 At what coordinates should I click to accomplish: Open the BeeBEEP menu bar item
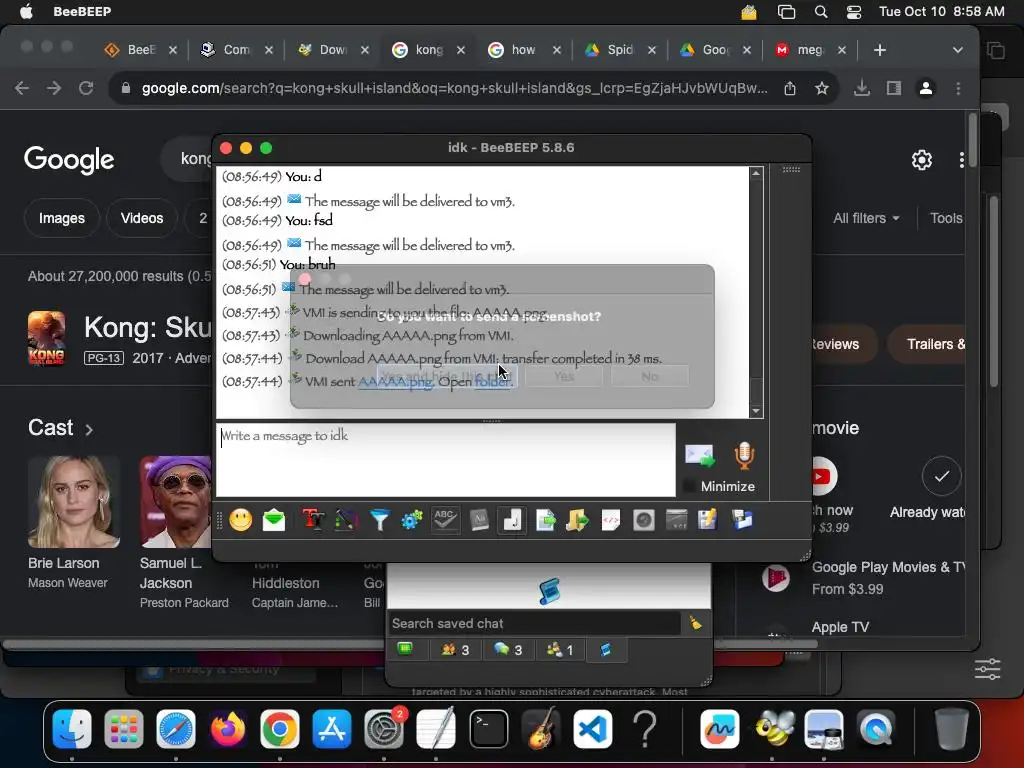coord(82,11)
